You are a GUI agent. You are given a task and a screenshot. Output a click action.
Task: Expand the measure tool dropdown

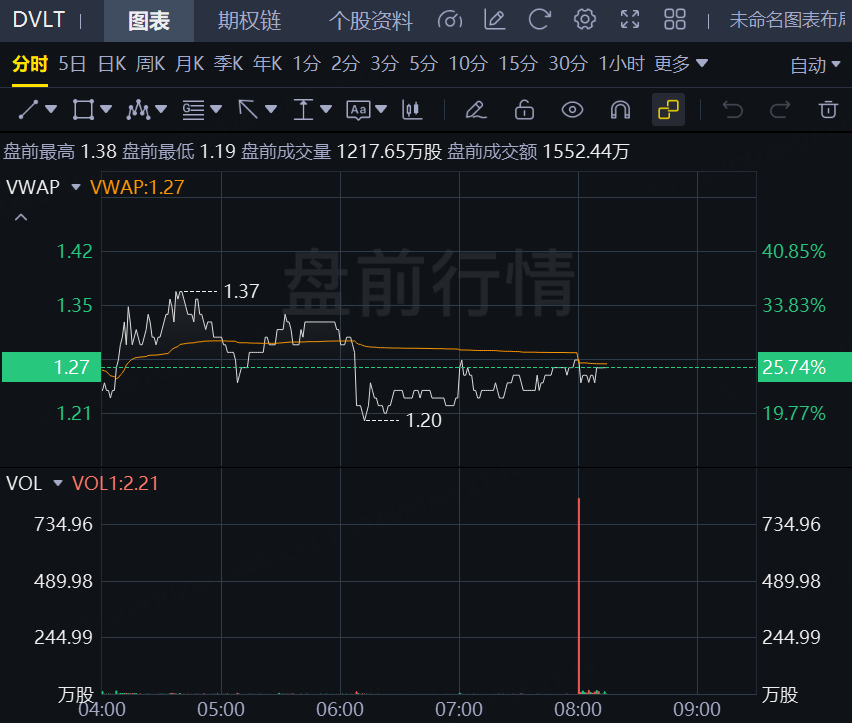pos(326,110)
